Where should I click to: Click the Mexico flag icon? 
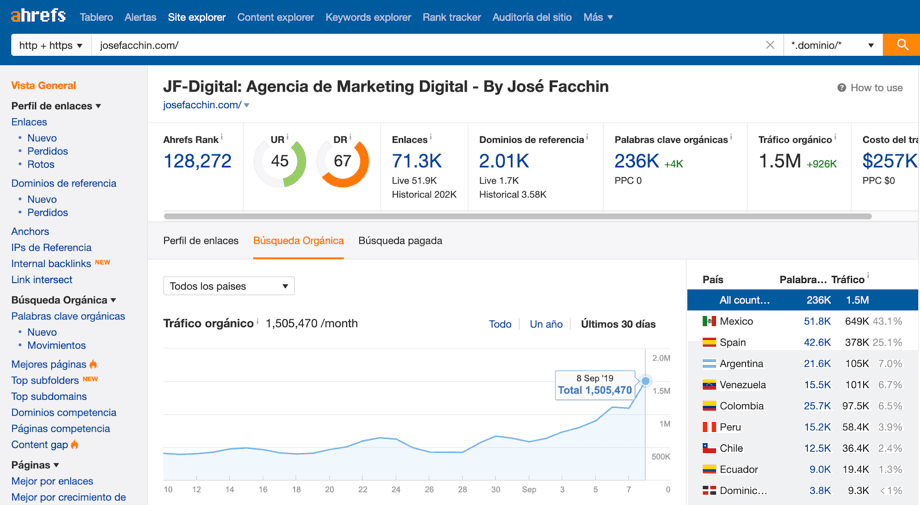709,321
